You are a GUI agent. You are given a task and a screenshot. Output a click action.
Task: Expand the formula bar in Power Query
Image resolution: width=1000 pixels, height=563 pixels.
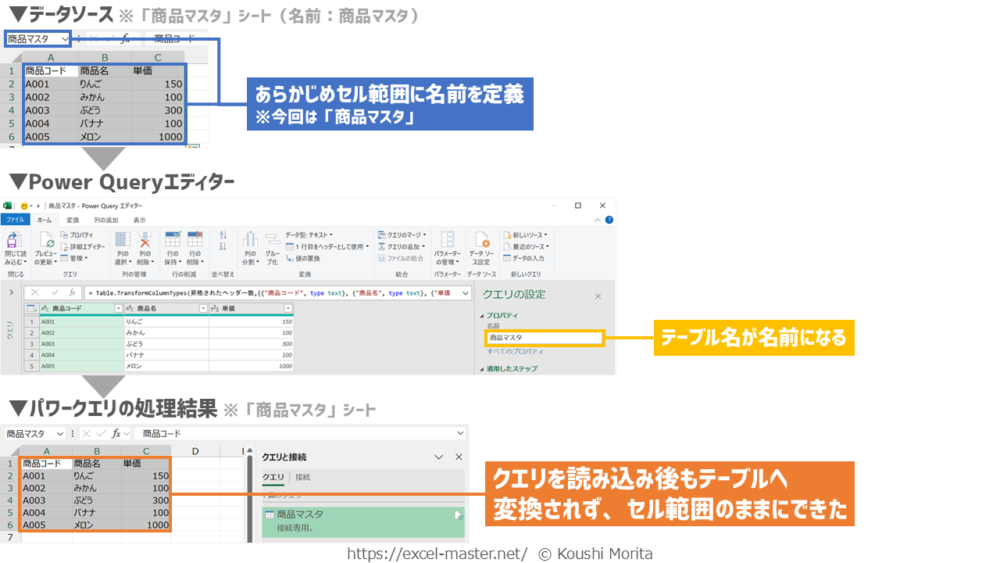466,293
